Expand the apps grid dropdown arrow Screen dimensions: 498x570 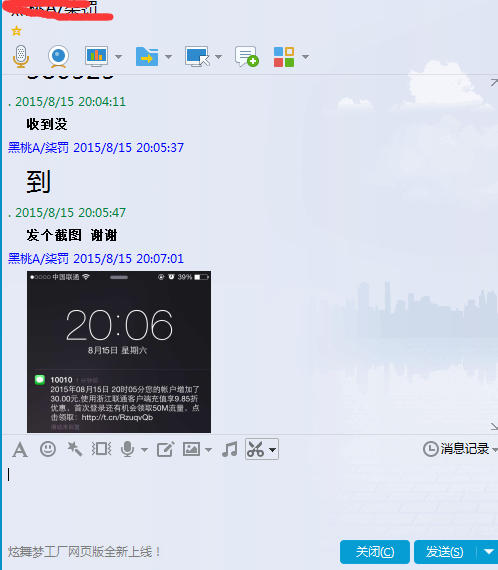click(x=305, y=57)
